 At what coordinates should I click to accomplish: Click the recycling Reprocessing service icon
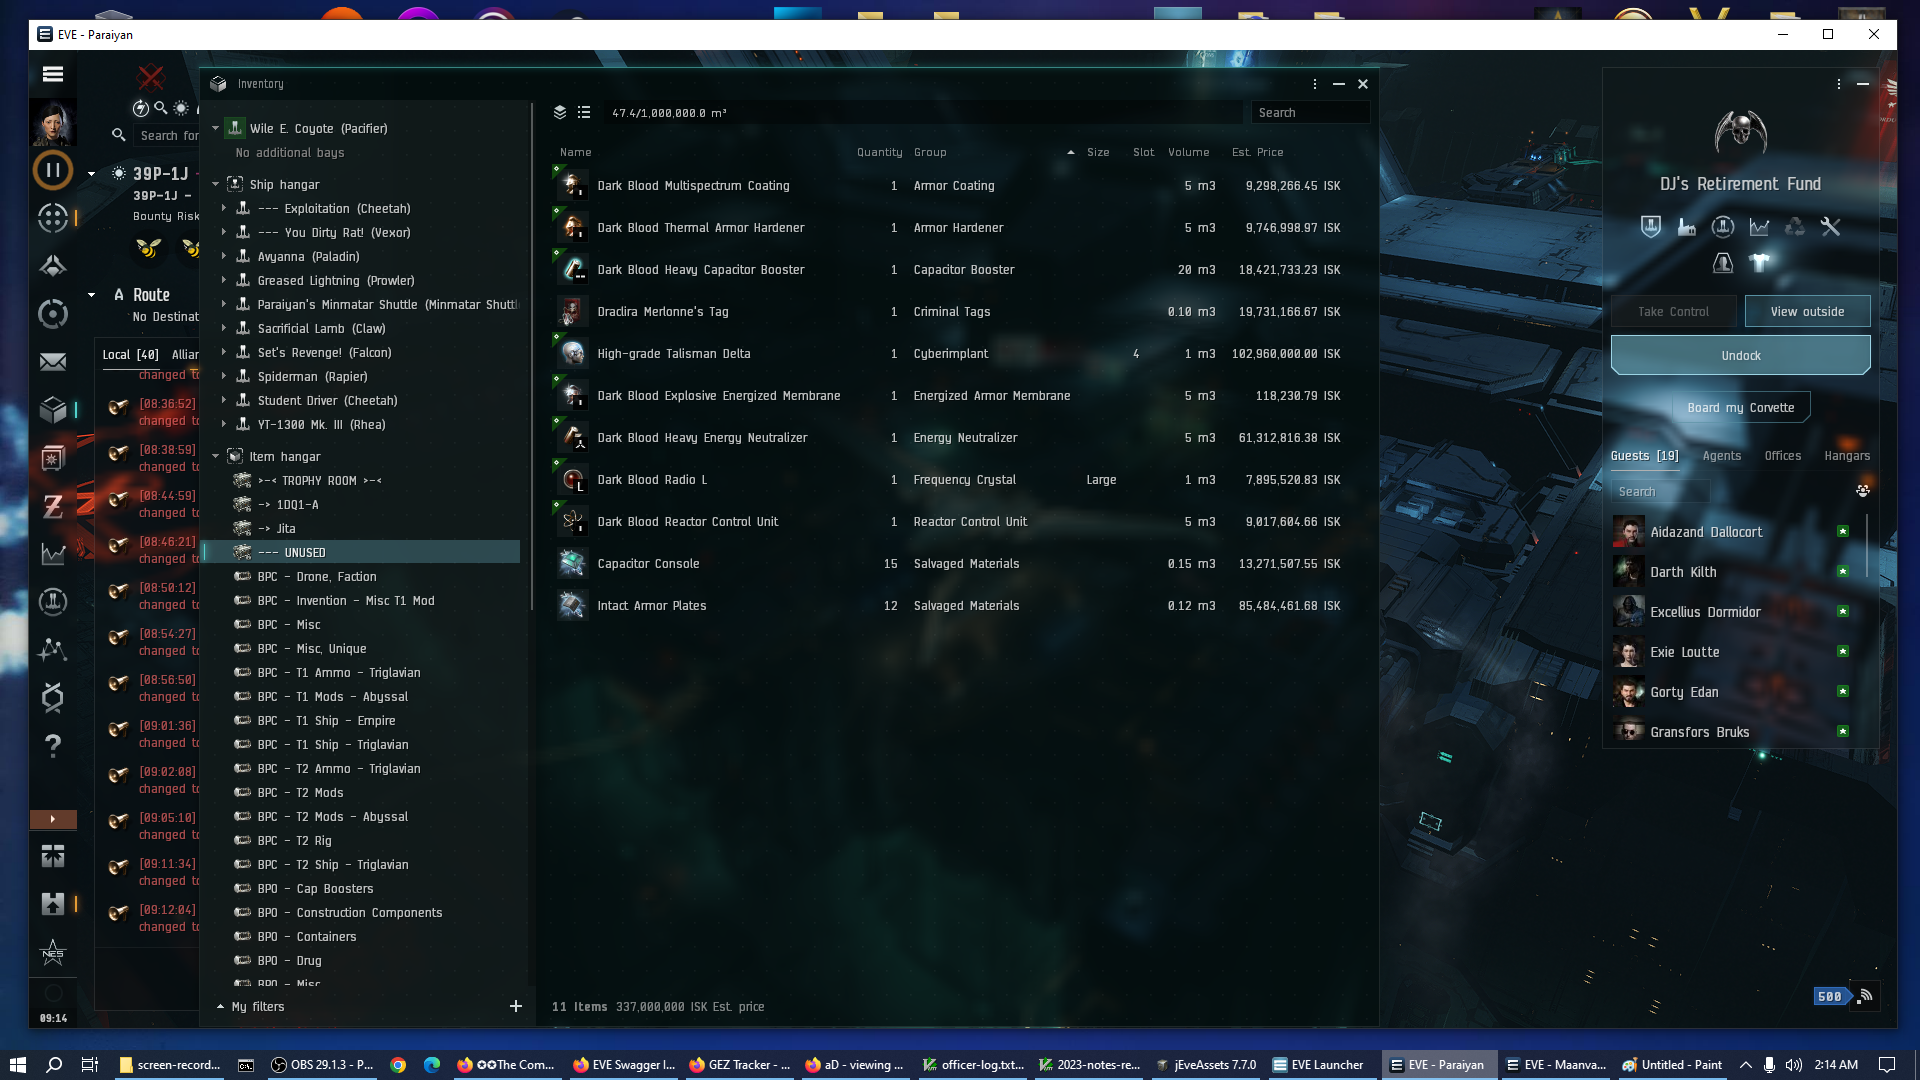pos(1795,227)
